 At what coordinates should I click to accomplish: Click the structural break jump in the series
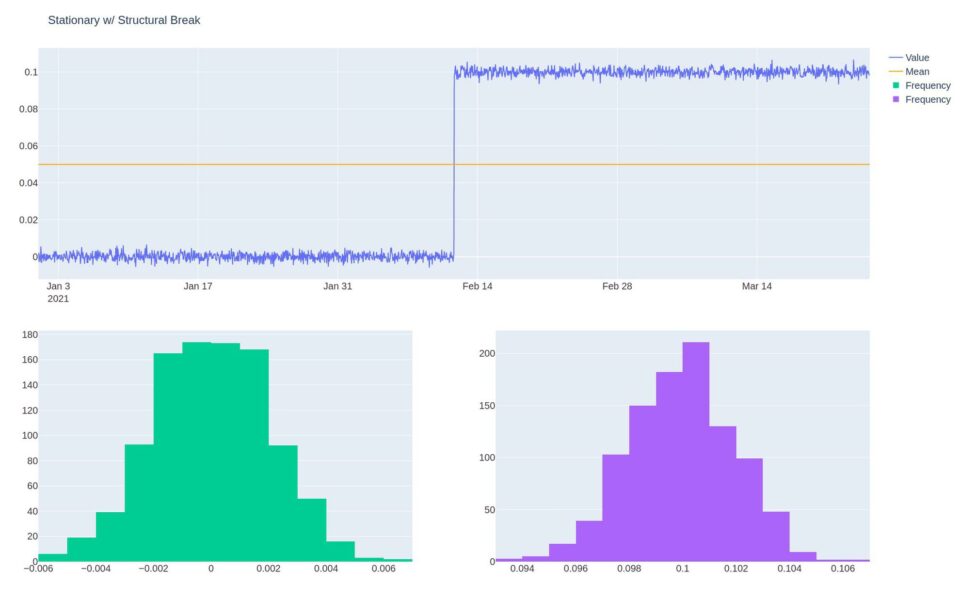coord(453,160)
